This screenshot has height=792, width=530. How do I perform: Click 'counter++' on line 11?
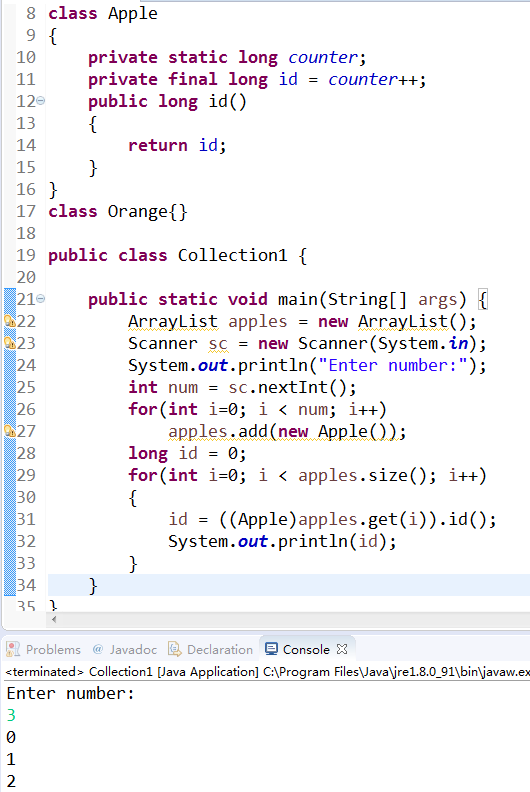pyautogui.click(x=373, y=80)
